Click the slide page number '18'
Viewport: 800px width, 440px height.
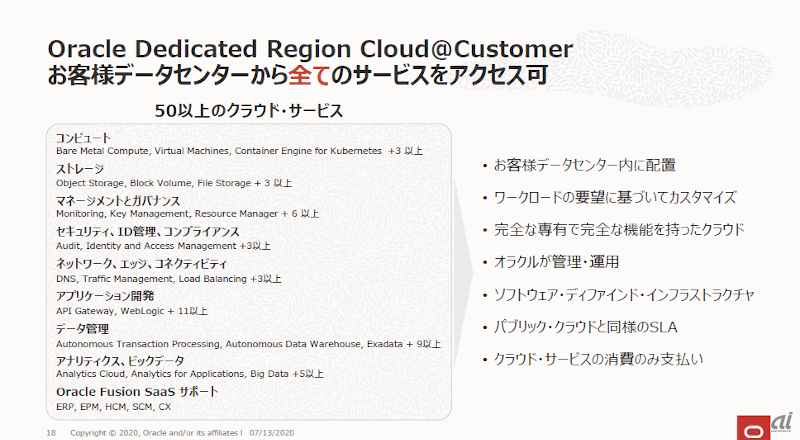tap(51, 433)
